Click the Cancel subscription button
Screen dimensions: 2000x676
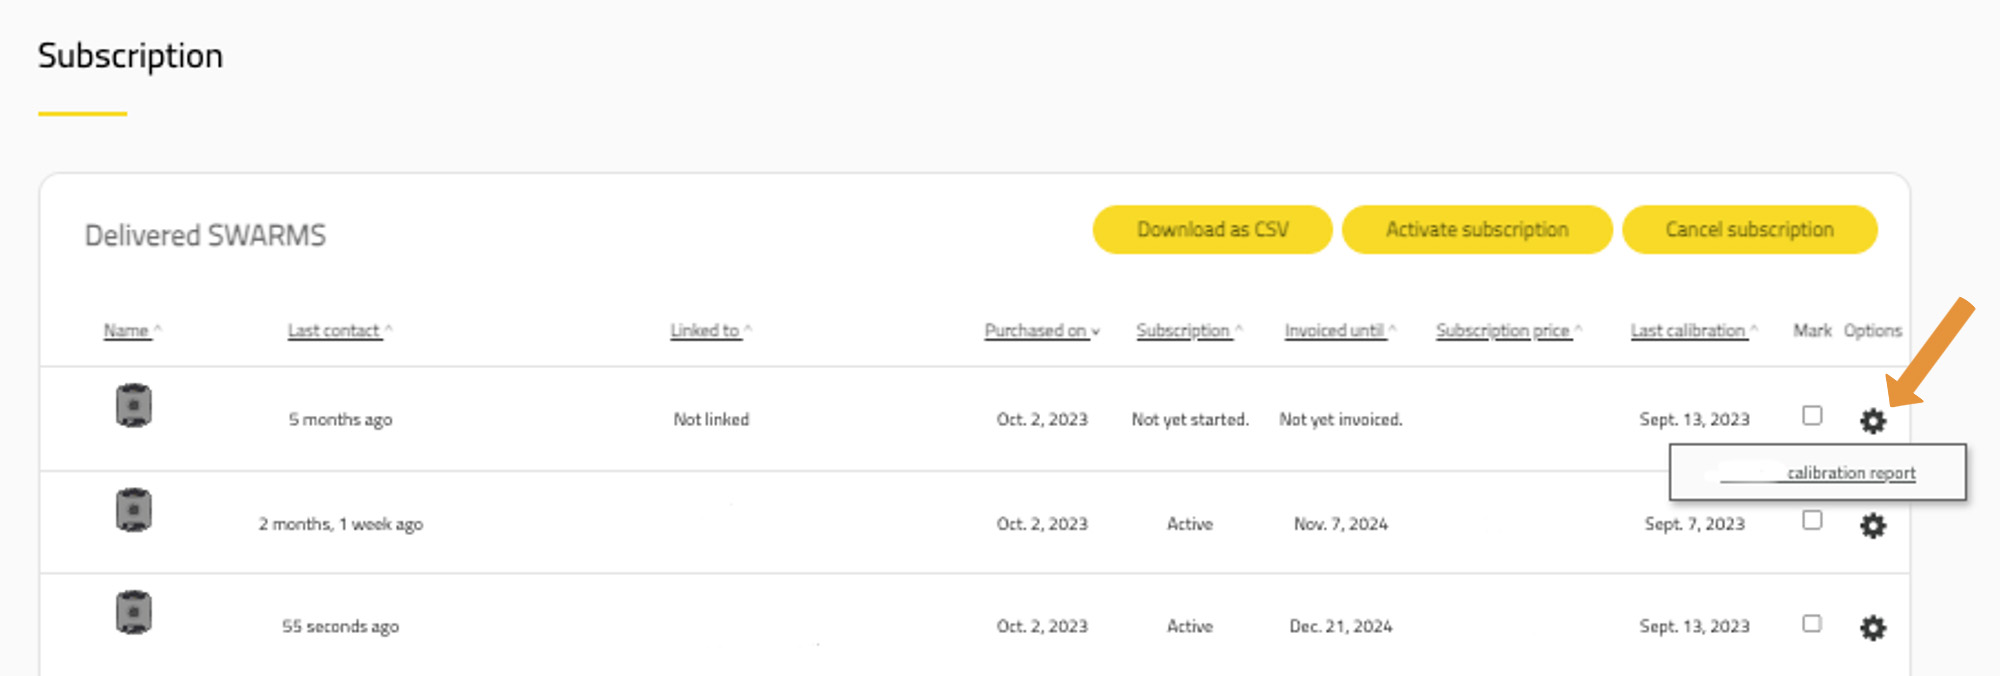tap(1749, 230)
